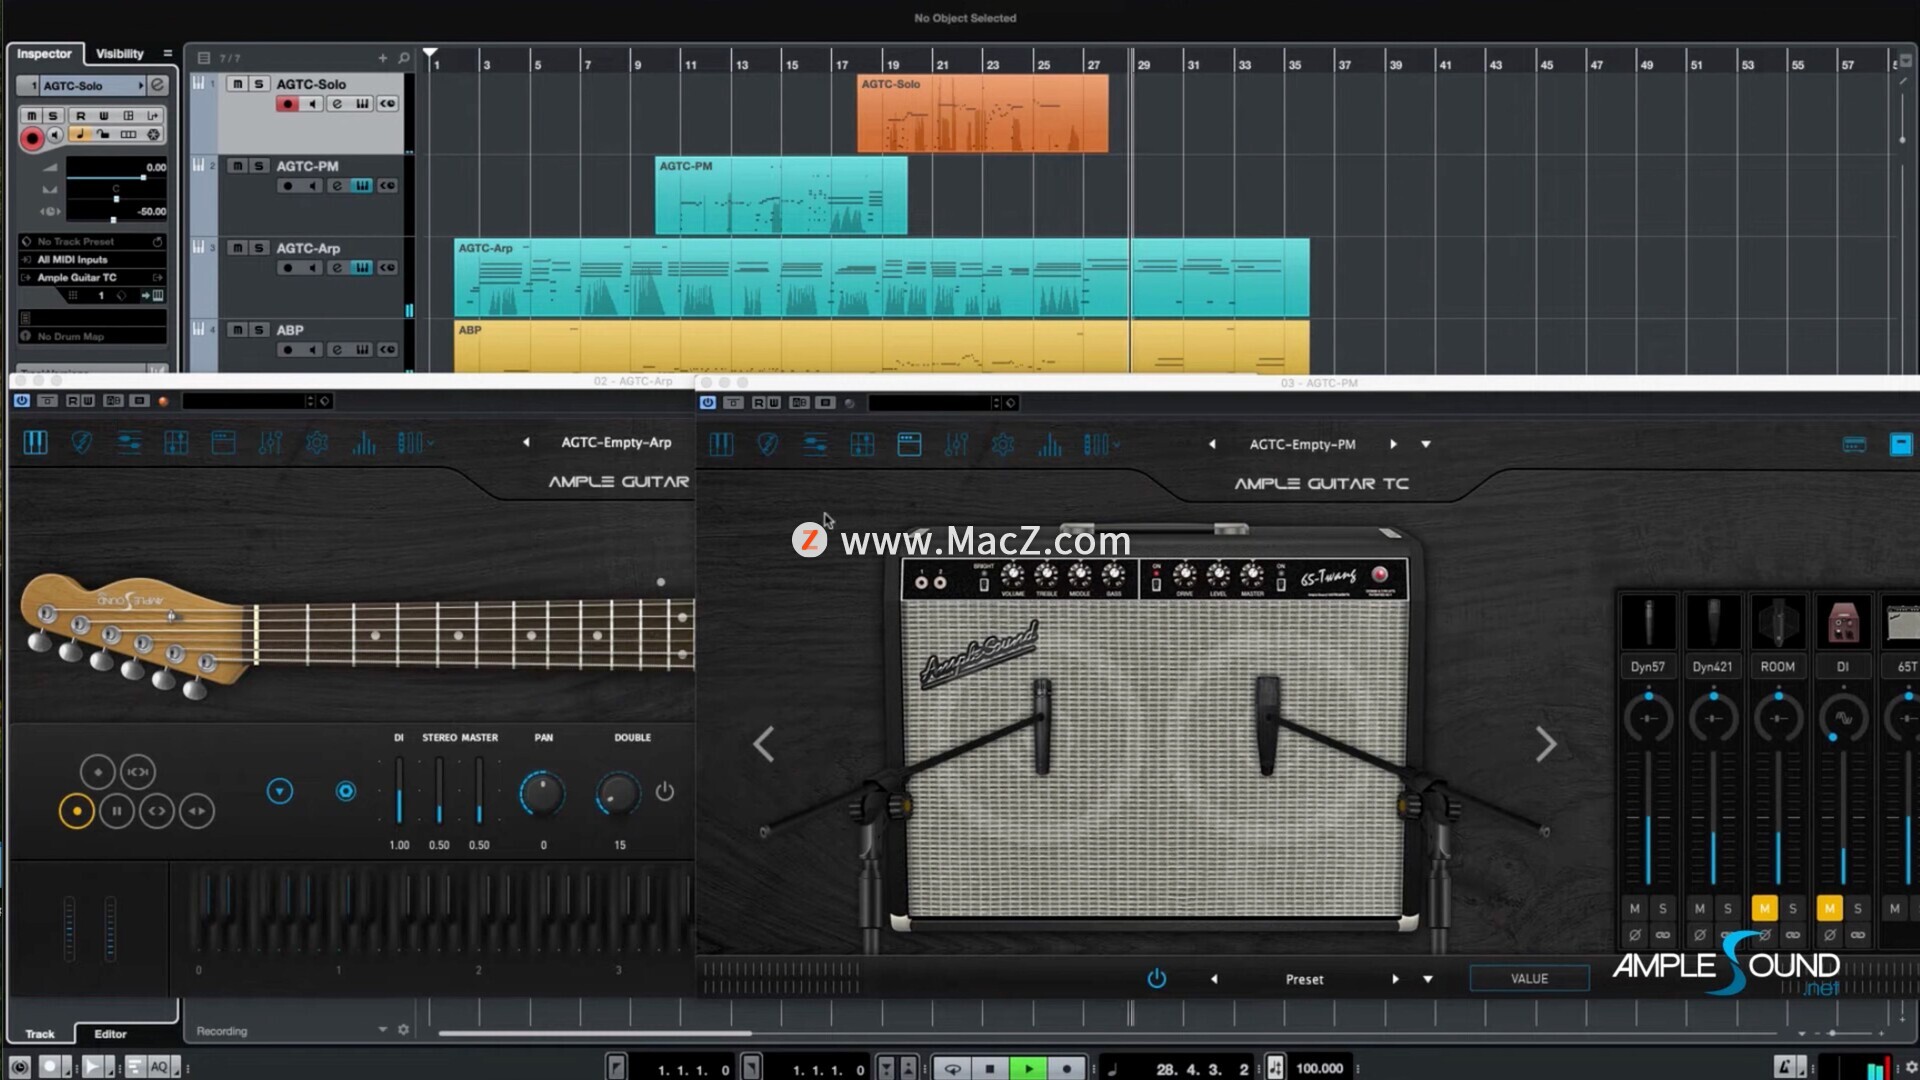Show the previous amp with left chevron

point(764,744)
